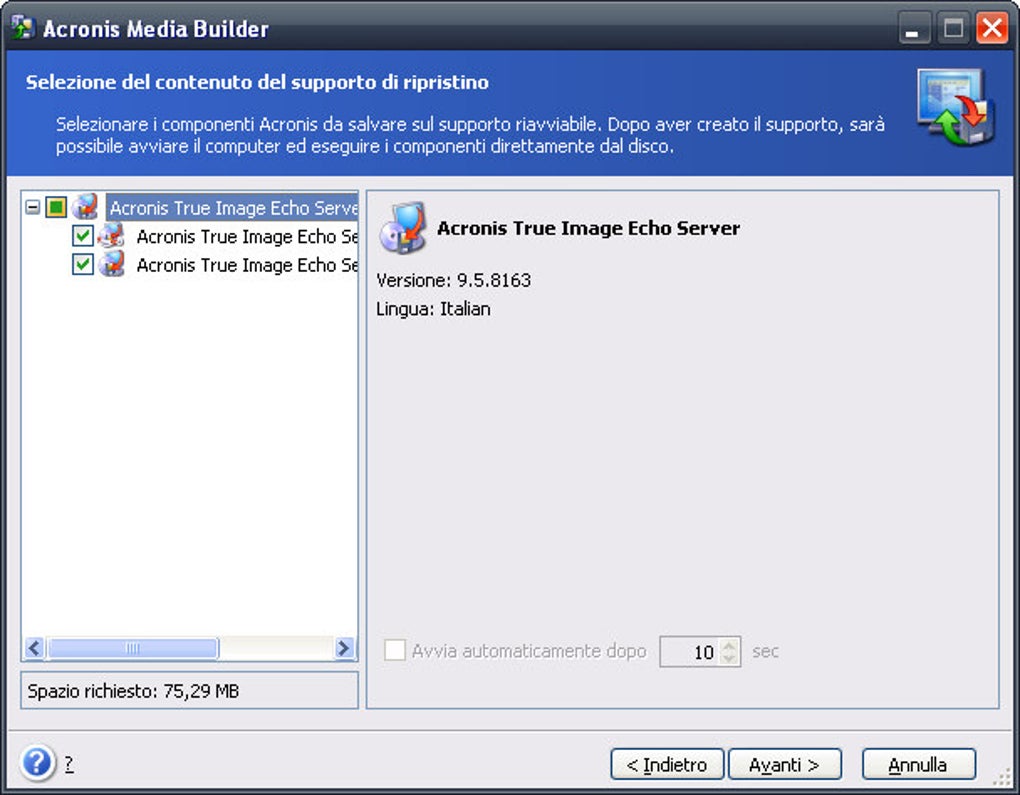The width and height of the screenshot is (1020, 795).
Task: Click the Acronis Media Builder title bar icon
Action: click(x=22, y=28)
